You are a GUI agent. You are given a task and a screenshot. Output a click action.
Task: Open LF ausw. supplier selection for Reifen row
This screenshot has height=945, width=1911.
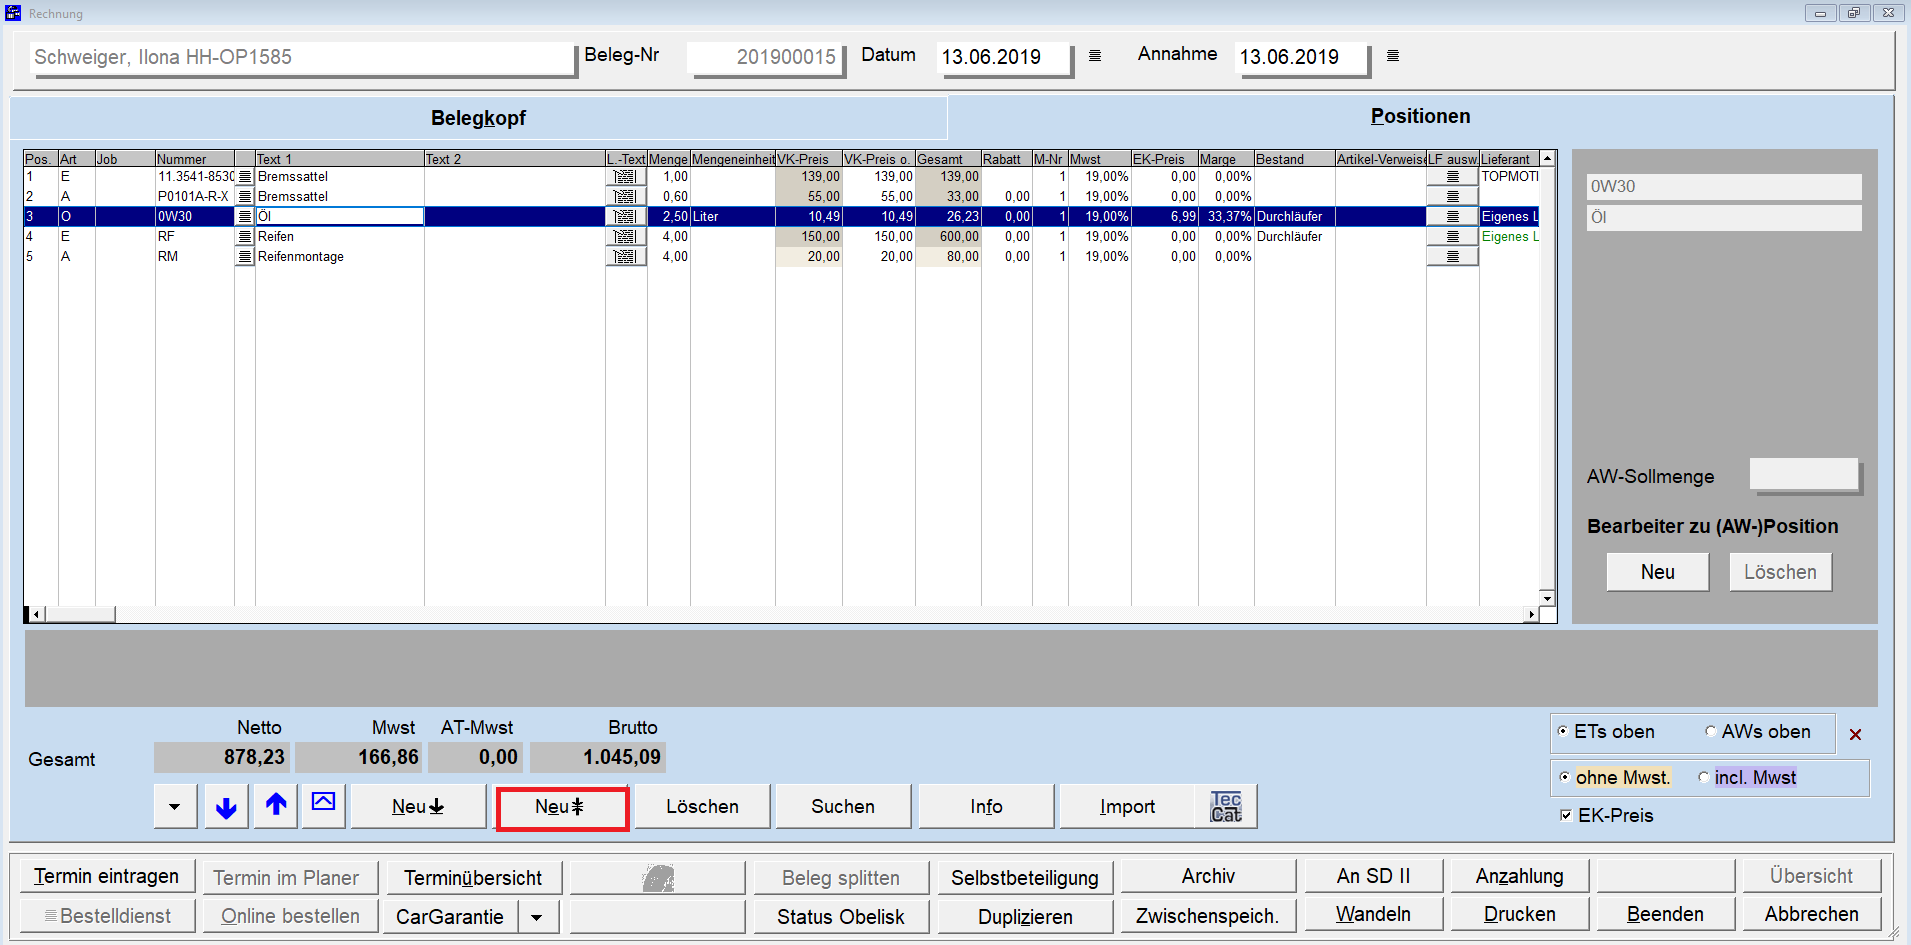[x=1453, y=237]
